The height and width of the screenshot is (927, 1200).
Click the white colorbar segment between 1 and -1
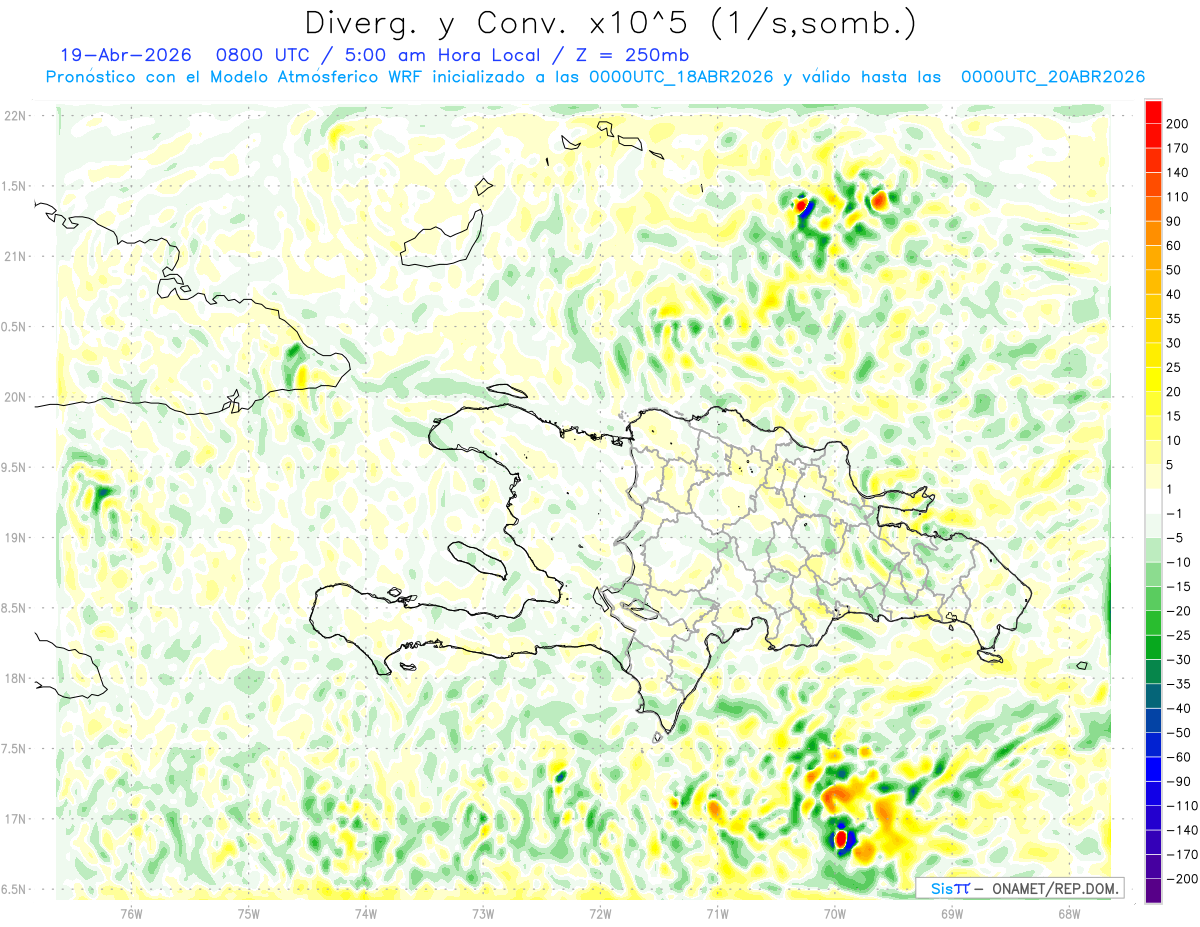click(x=1153, y=501)
